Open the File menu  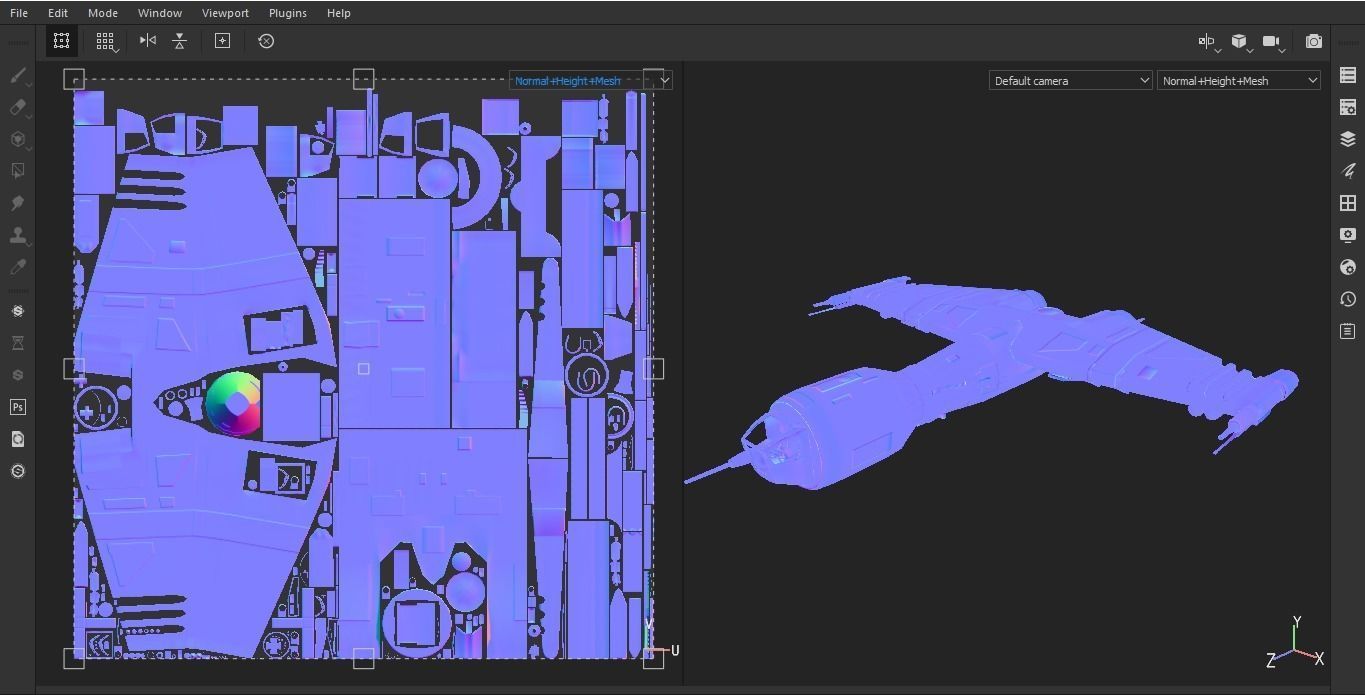pyautogui.click(x=19, y=13)
